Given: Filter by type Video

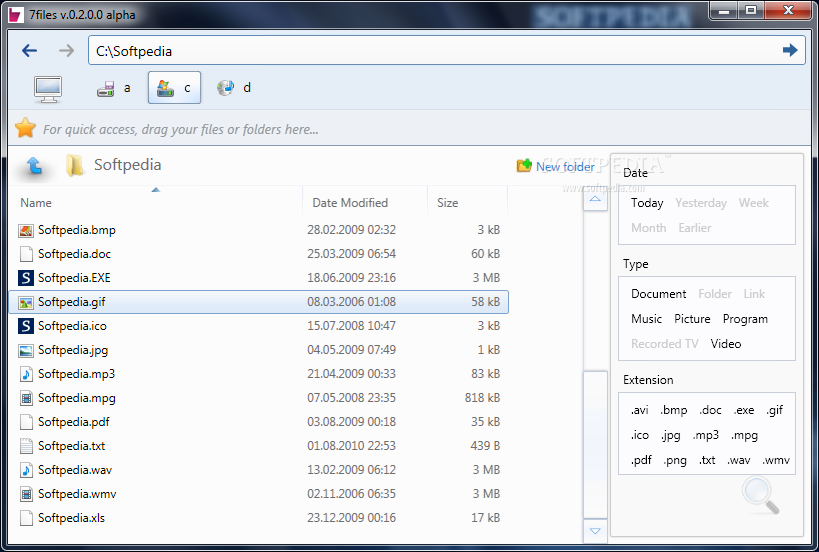Looking at the screenshot, I should [x=726, y=344].
